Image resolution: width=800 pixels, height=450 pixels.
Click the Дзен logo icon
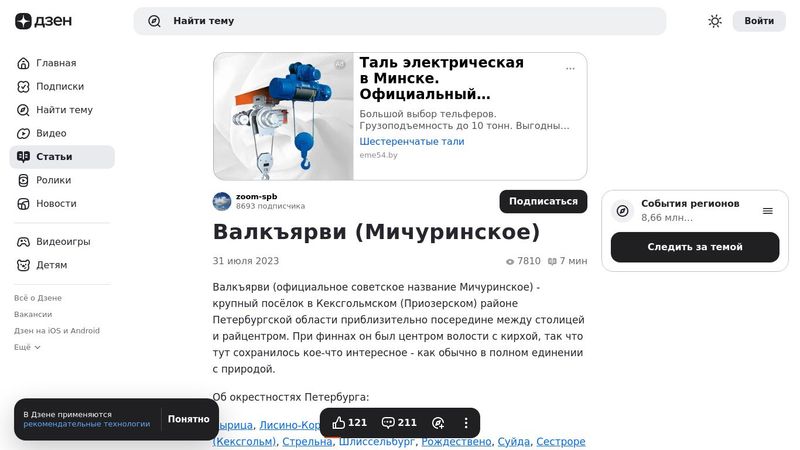click(23, 21)
